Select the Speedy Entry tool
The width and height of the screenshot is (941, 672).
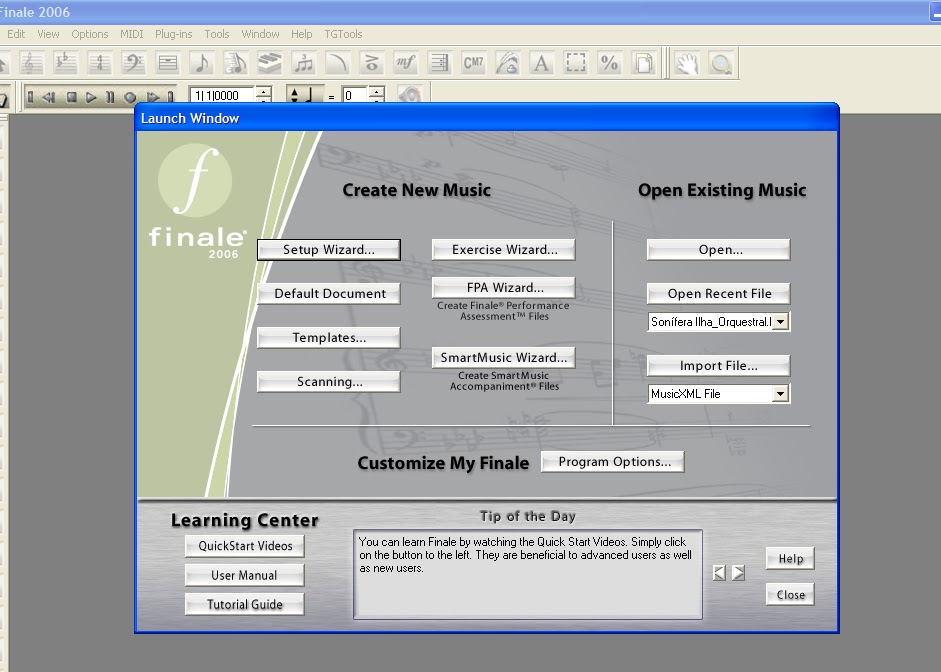click(235, 63)
